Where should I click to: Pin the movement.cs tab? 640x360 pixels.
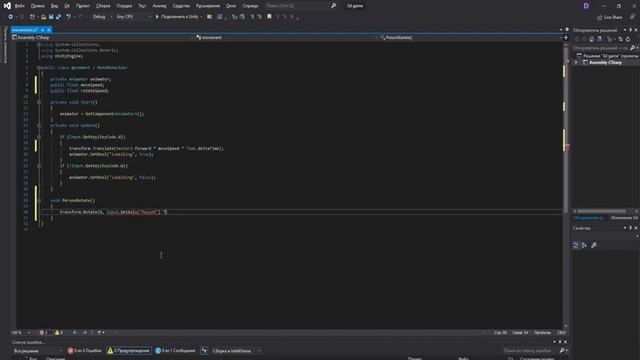pyautogui.click(x=42, y=30)
